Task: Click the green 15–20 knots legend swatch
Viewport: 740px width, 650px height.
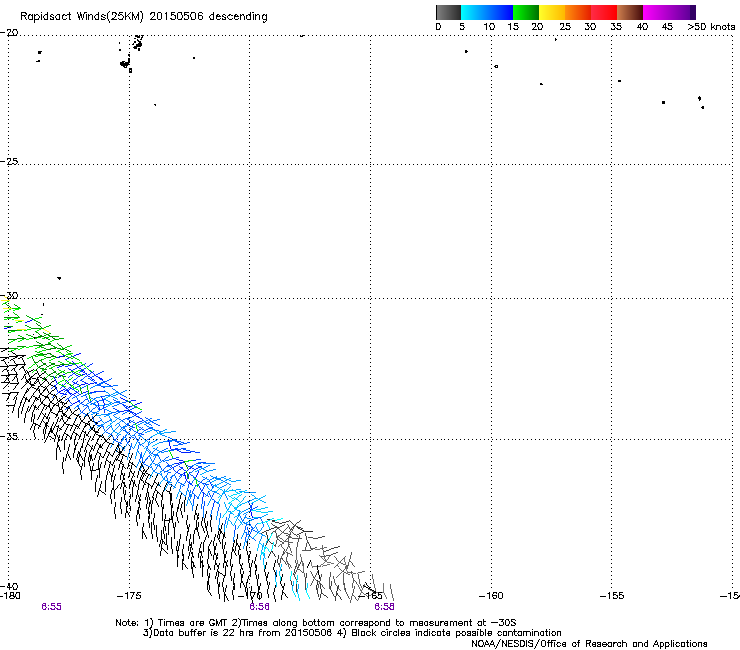Action: point(526,12)
